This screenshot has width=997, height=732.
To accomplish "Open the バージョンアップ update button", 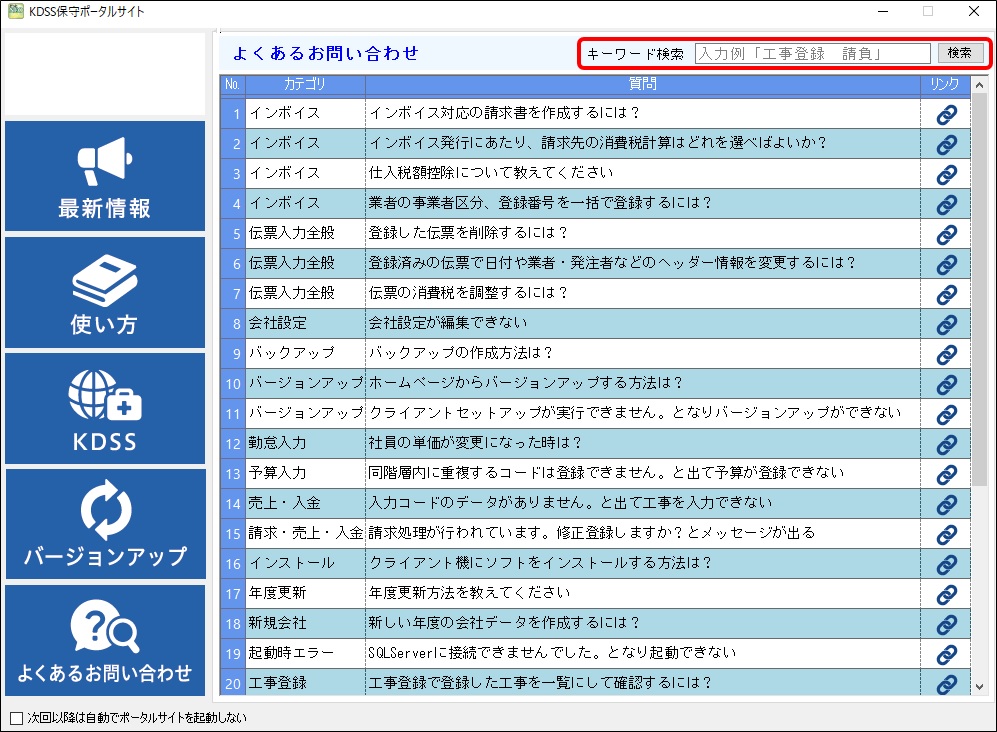I will coord(105,524).
